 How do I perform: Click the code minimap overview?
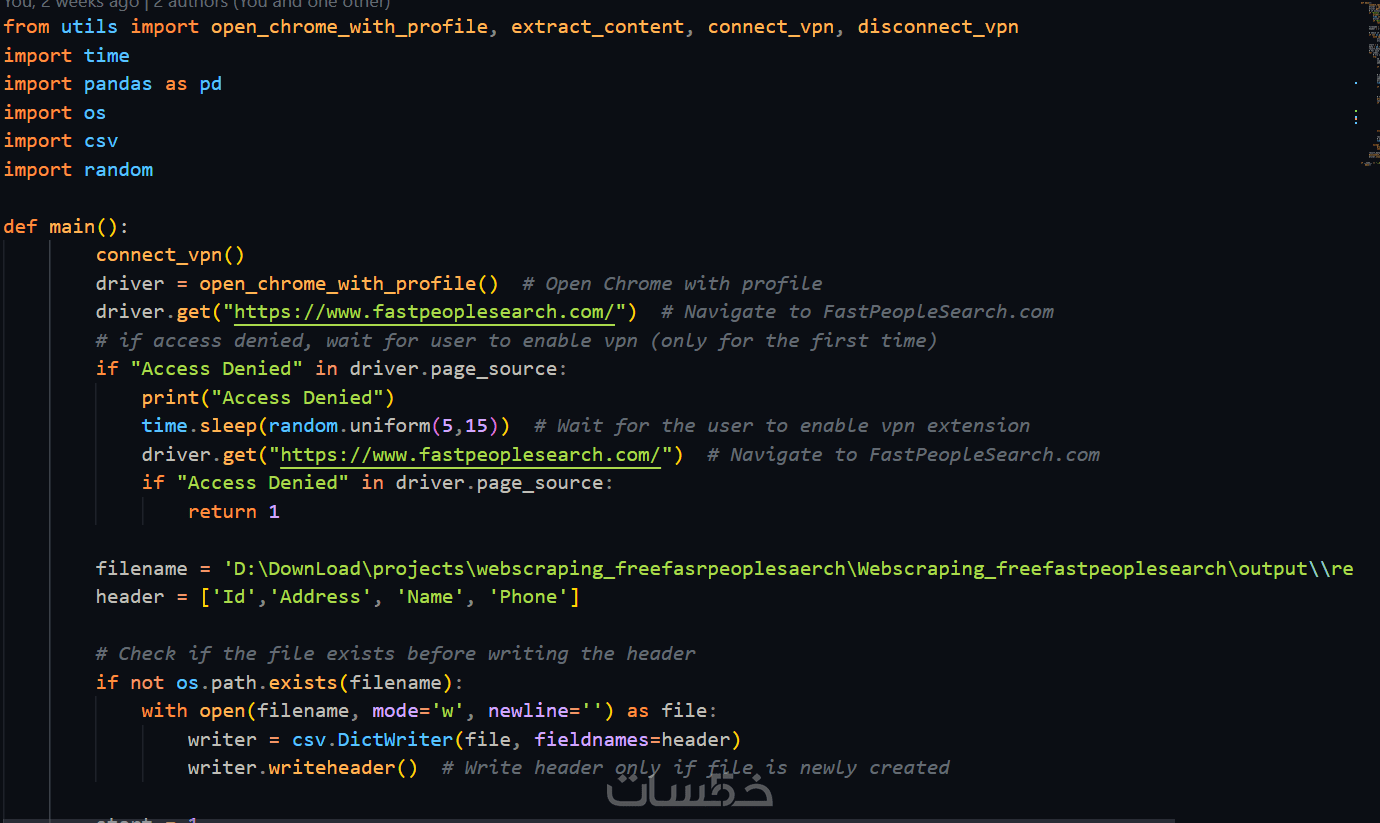pos(1368,83)
